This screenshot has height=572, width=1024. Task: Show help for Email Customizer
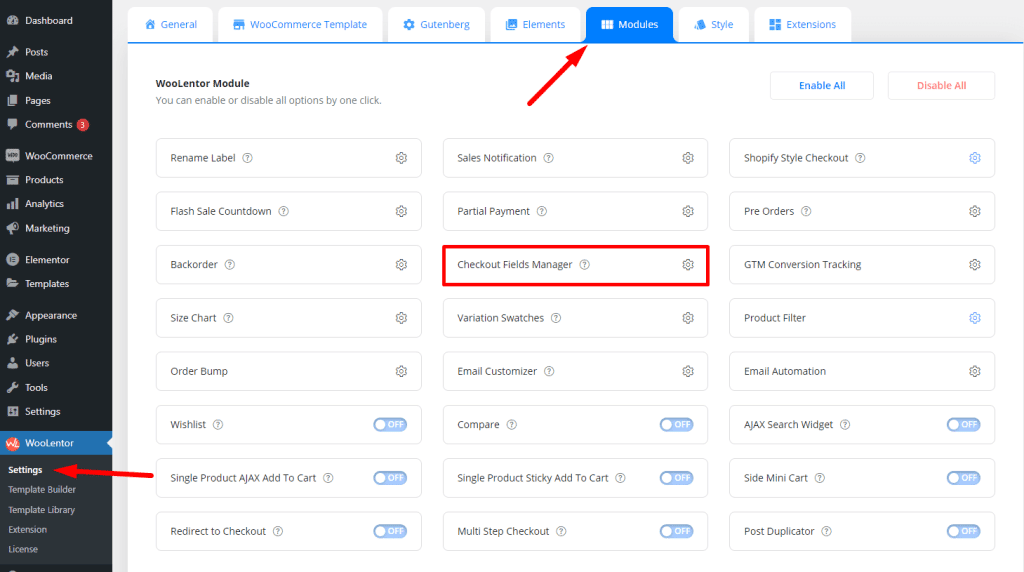point(549,372)
